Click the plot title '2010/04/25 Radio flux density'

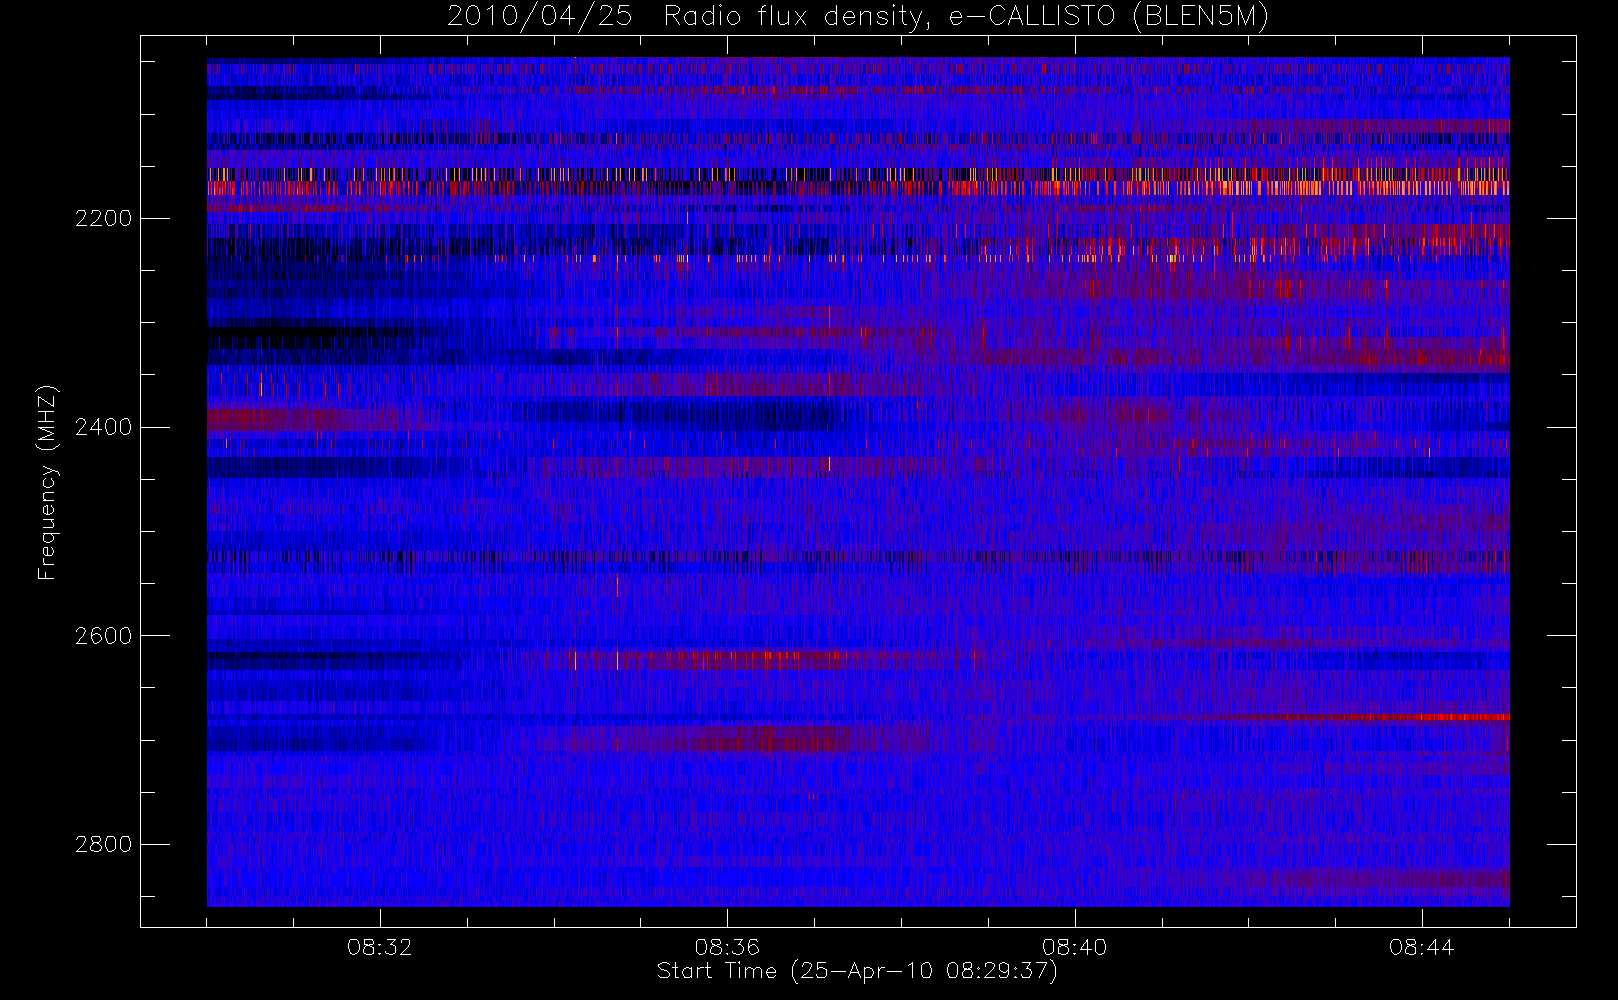pos(857,17)
